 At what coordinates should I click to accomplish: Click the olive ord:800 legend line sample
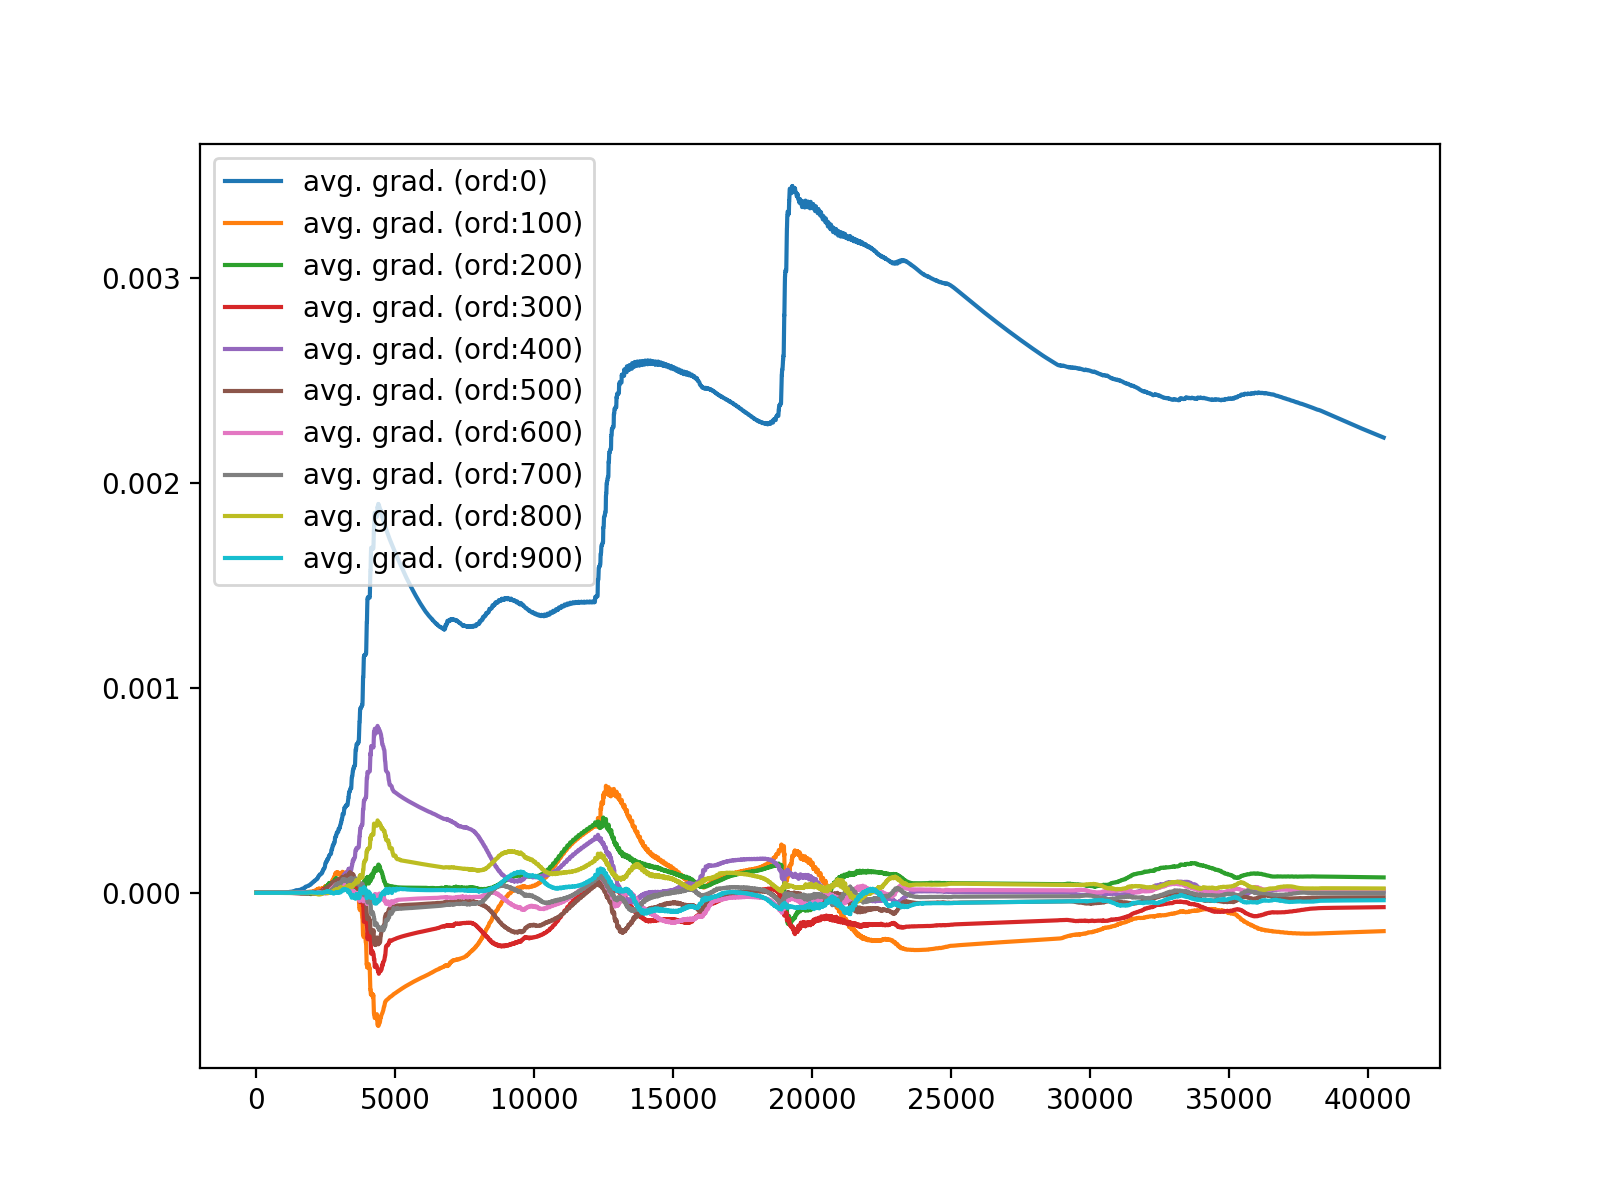pos(253,516)
